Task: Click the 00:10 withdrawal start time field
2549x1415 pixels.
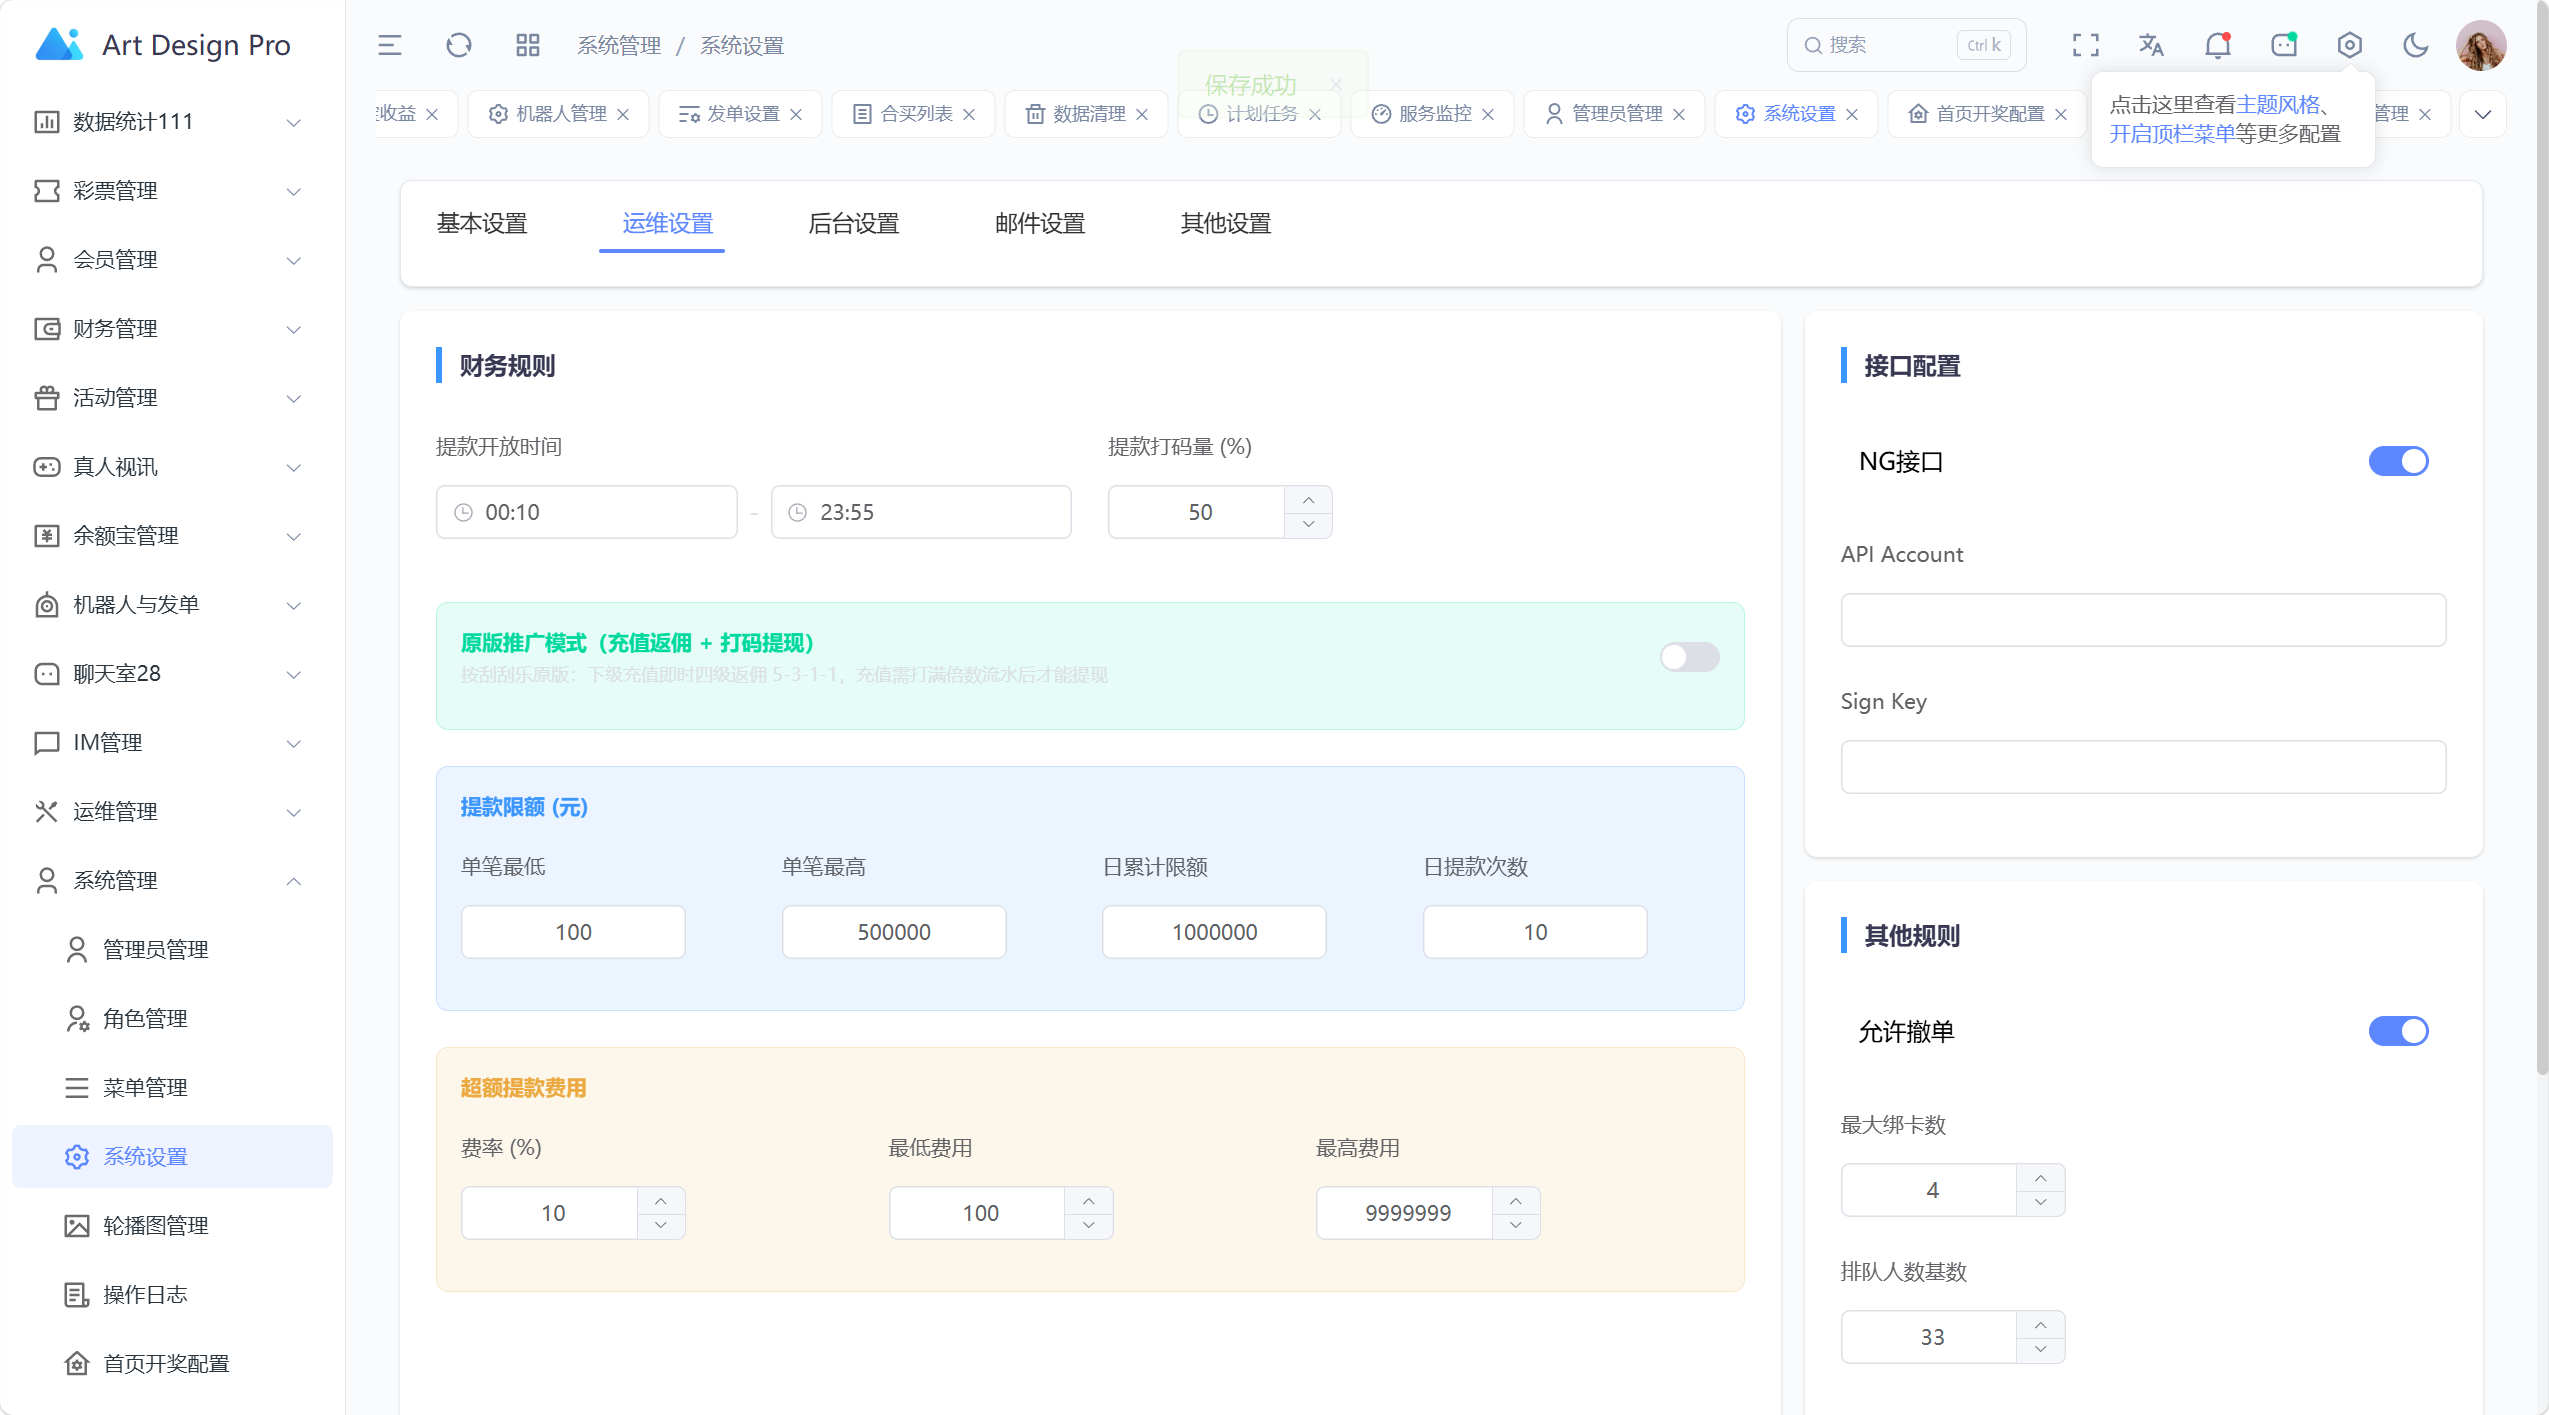Action: point(586,512)
